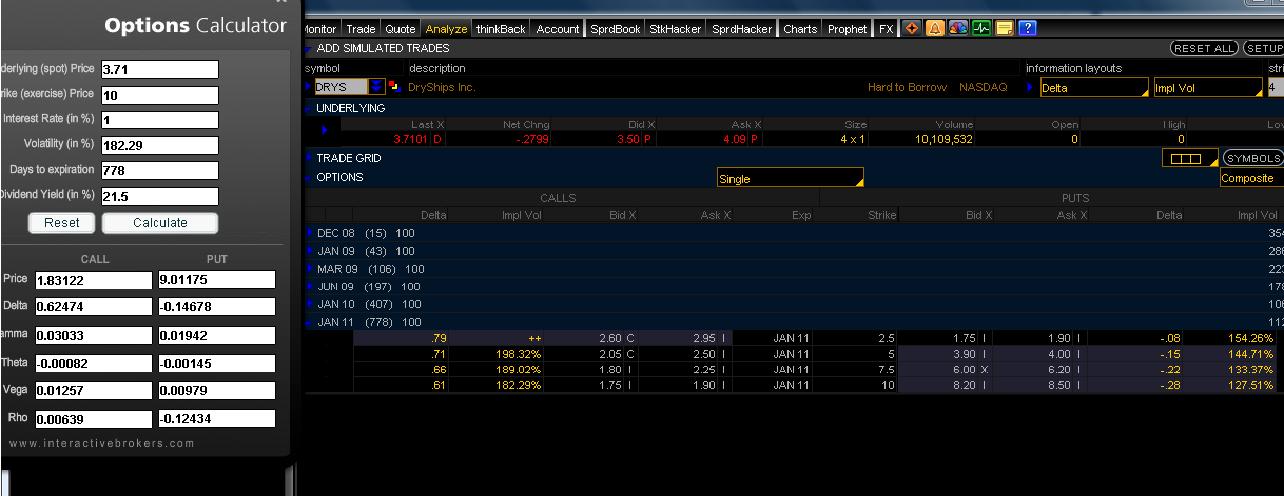Click the put Price result 9.01175

coord(216,280)
